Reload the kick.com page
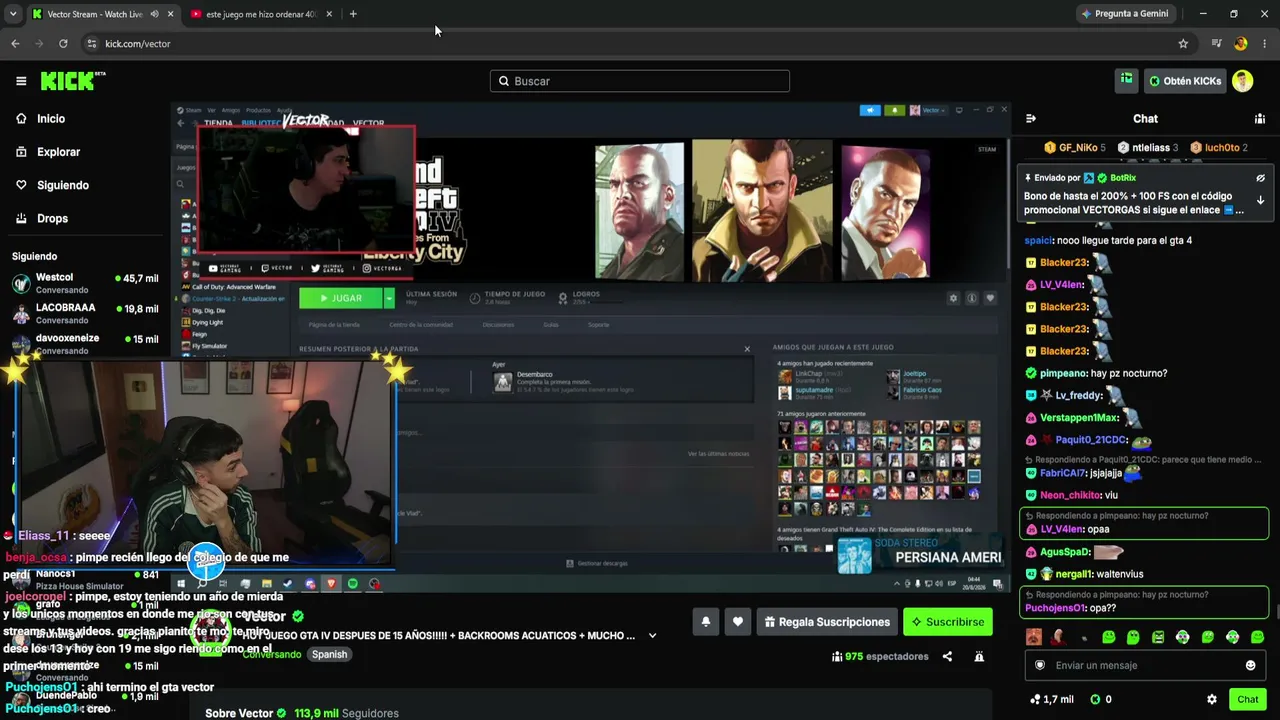Screen dimensions: 1280x720 [x=63, y=44]
